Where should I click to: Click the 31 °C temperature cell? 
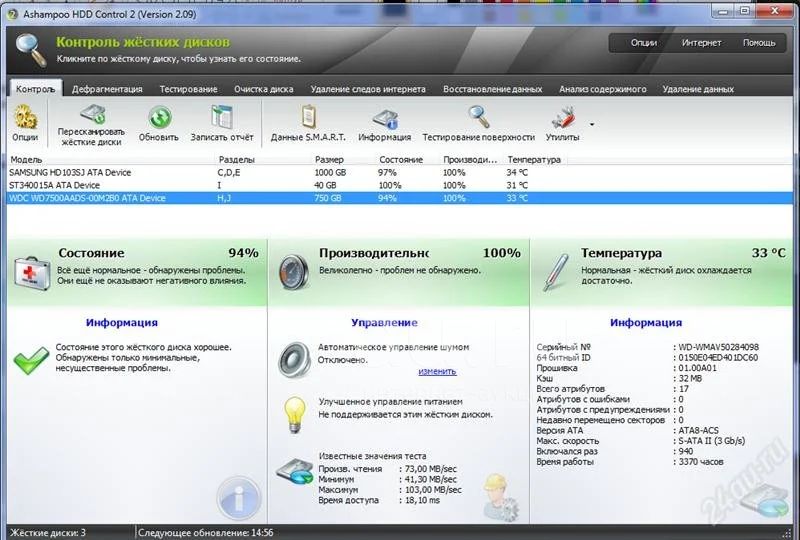(x=517, y=185)
